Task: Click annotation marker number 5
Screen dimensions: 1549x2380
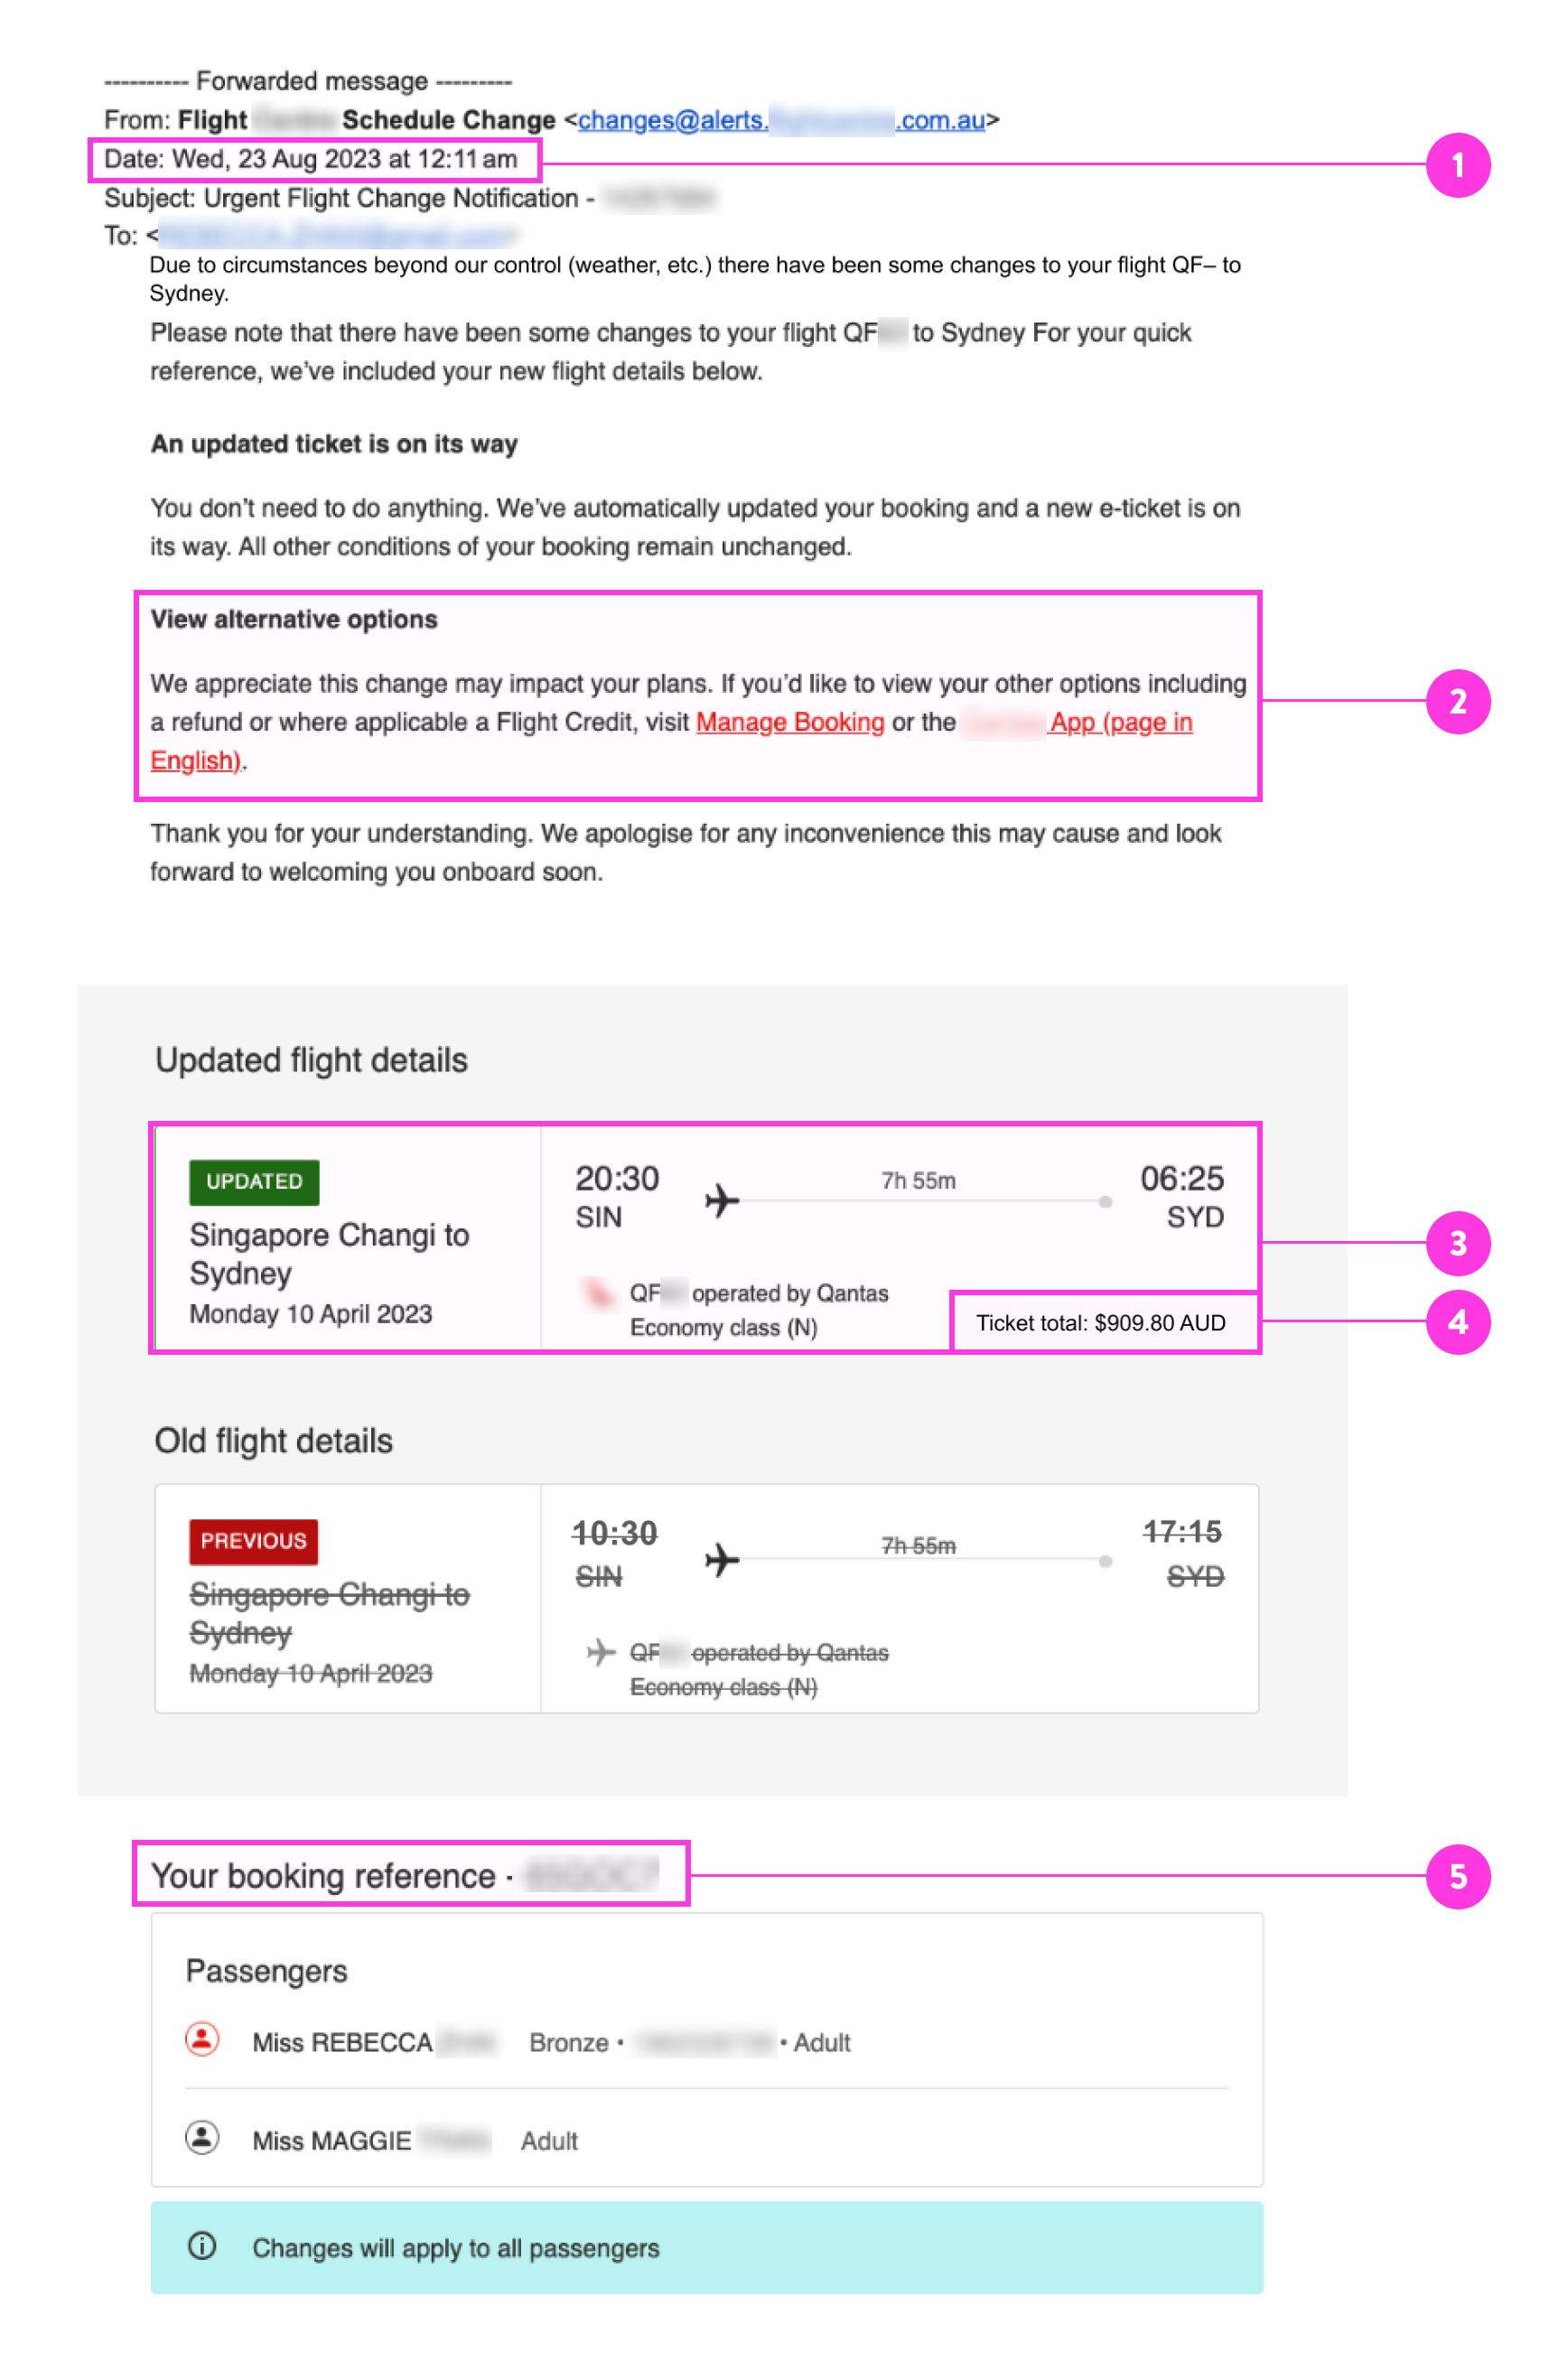Action: (x=1456, y=1875)
